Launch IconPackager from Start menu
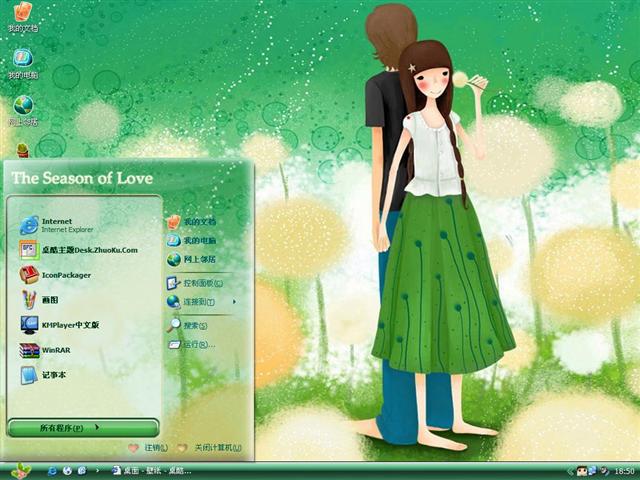Screen dimensions: 640x480 [x=56, y=275]
